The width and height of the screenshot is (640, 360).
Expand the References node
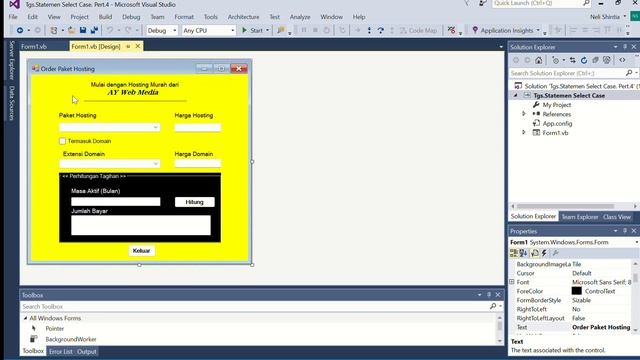(x=524, y=114)
